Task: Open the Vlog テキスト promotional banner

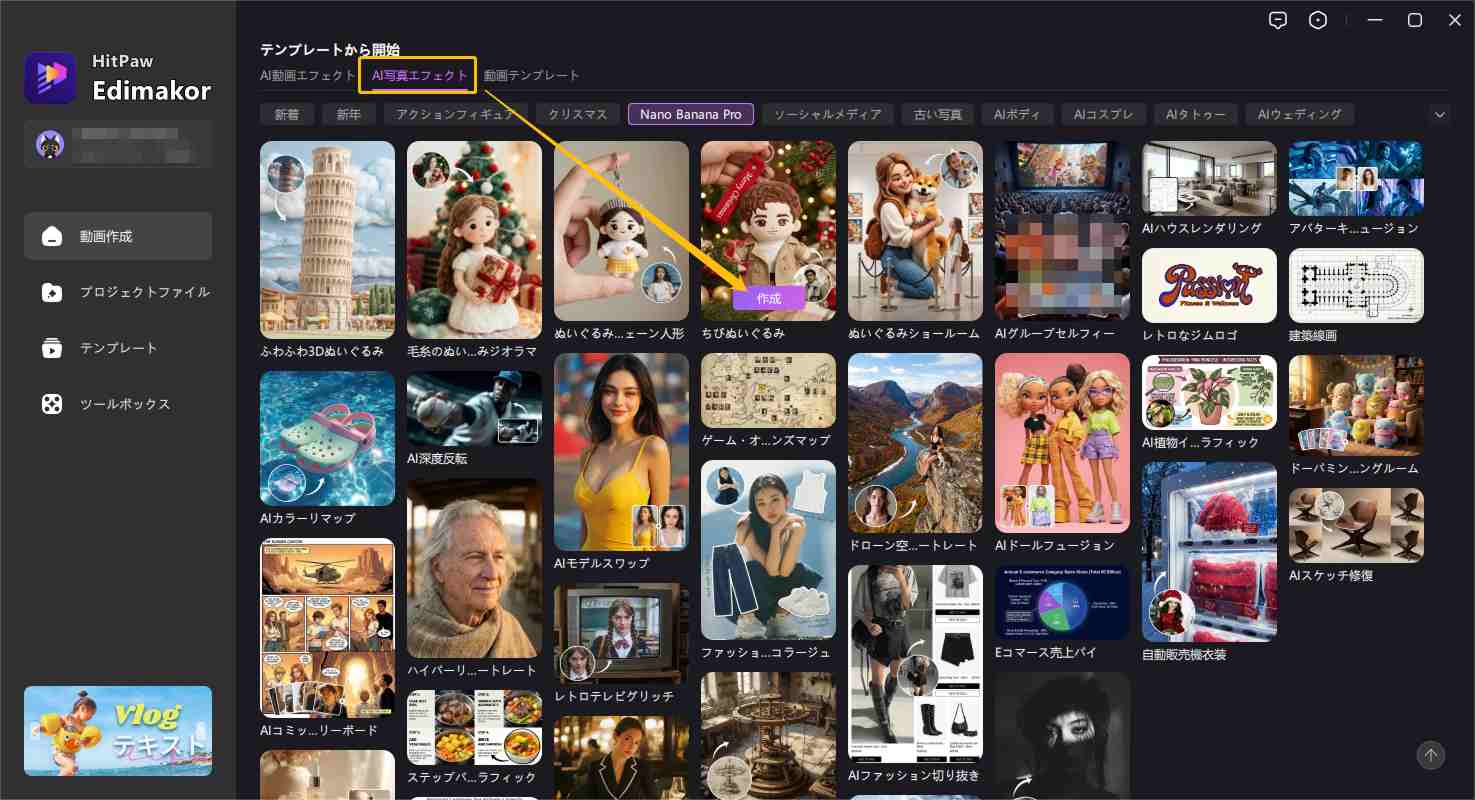Action: pyautogui.click(x=118, y=730)
